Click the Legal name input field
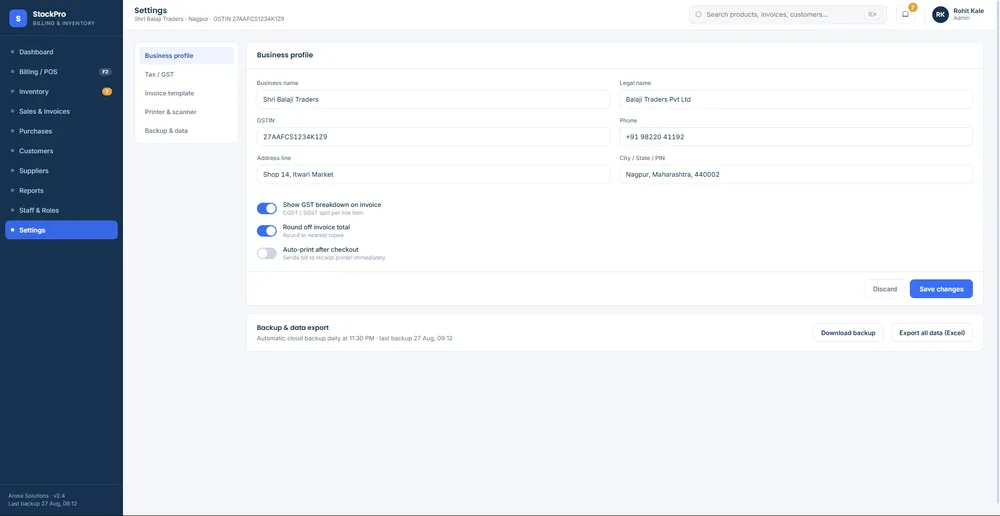Viewport: 1000px width, 516px height. point(796,100)
